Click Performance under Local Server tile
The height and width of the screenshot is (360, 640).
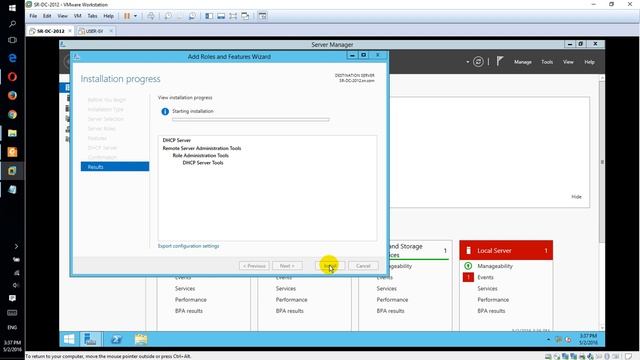point(493,300)
